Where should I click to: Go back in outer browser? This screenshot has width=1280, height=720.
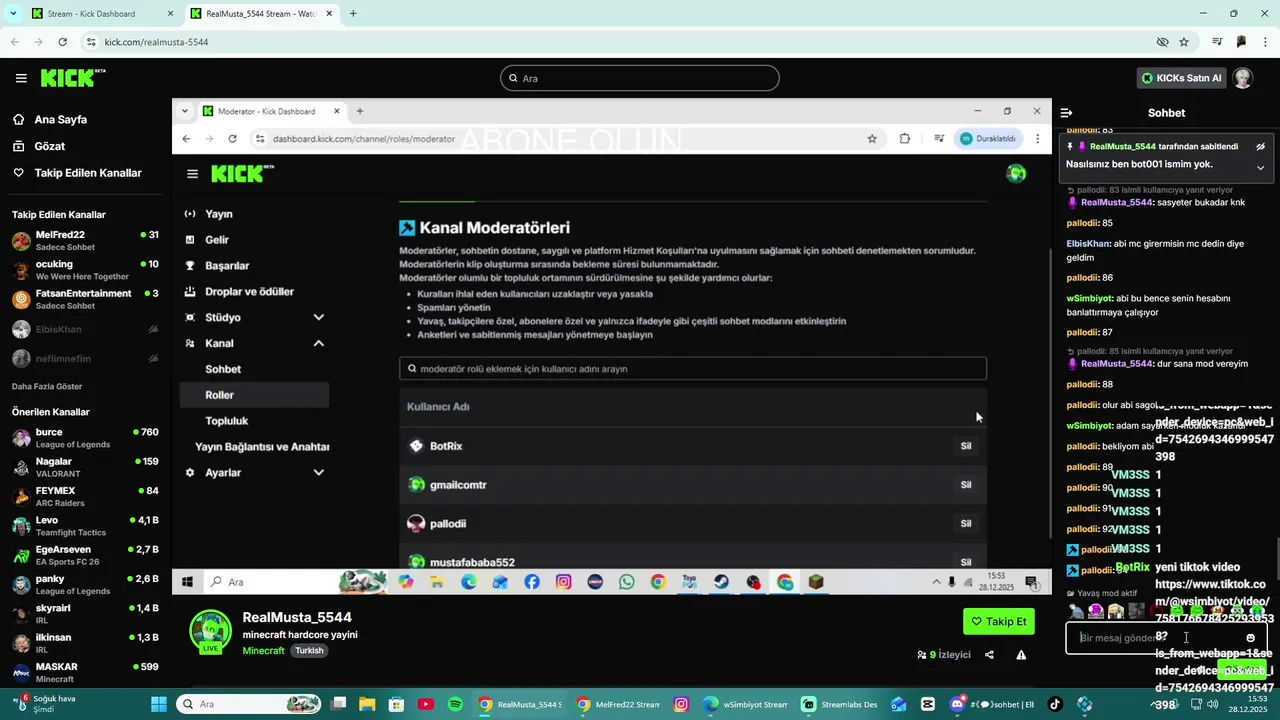14,42
